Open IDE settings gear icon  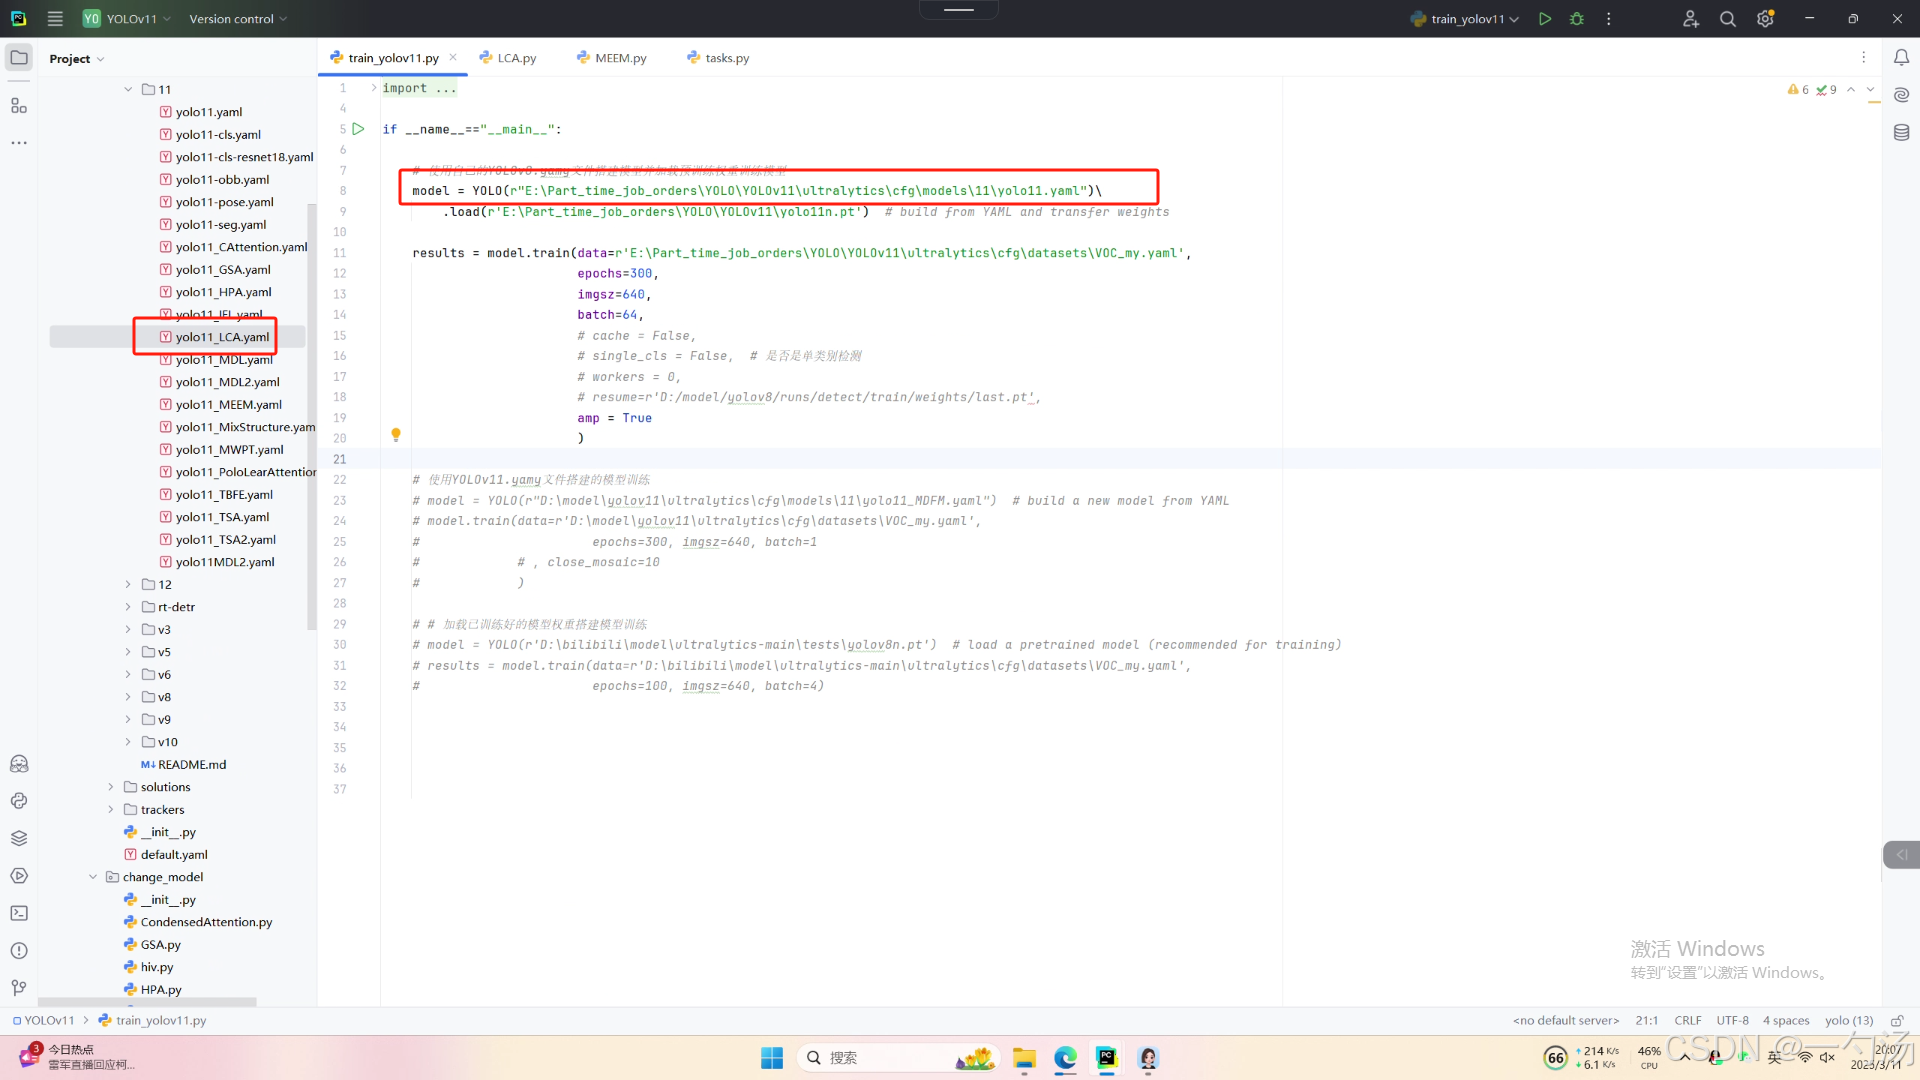click(x=1765, y=19)
